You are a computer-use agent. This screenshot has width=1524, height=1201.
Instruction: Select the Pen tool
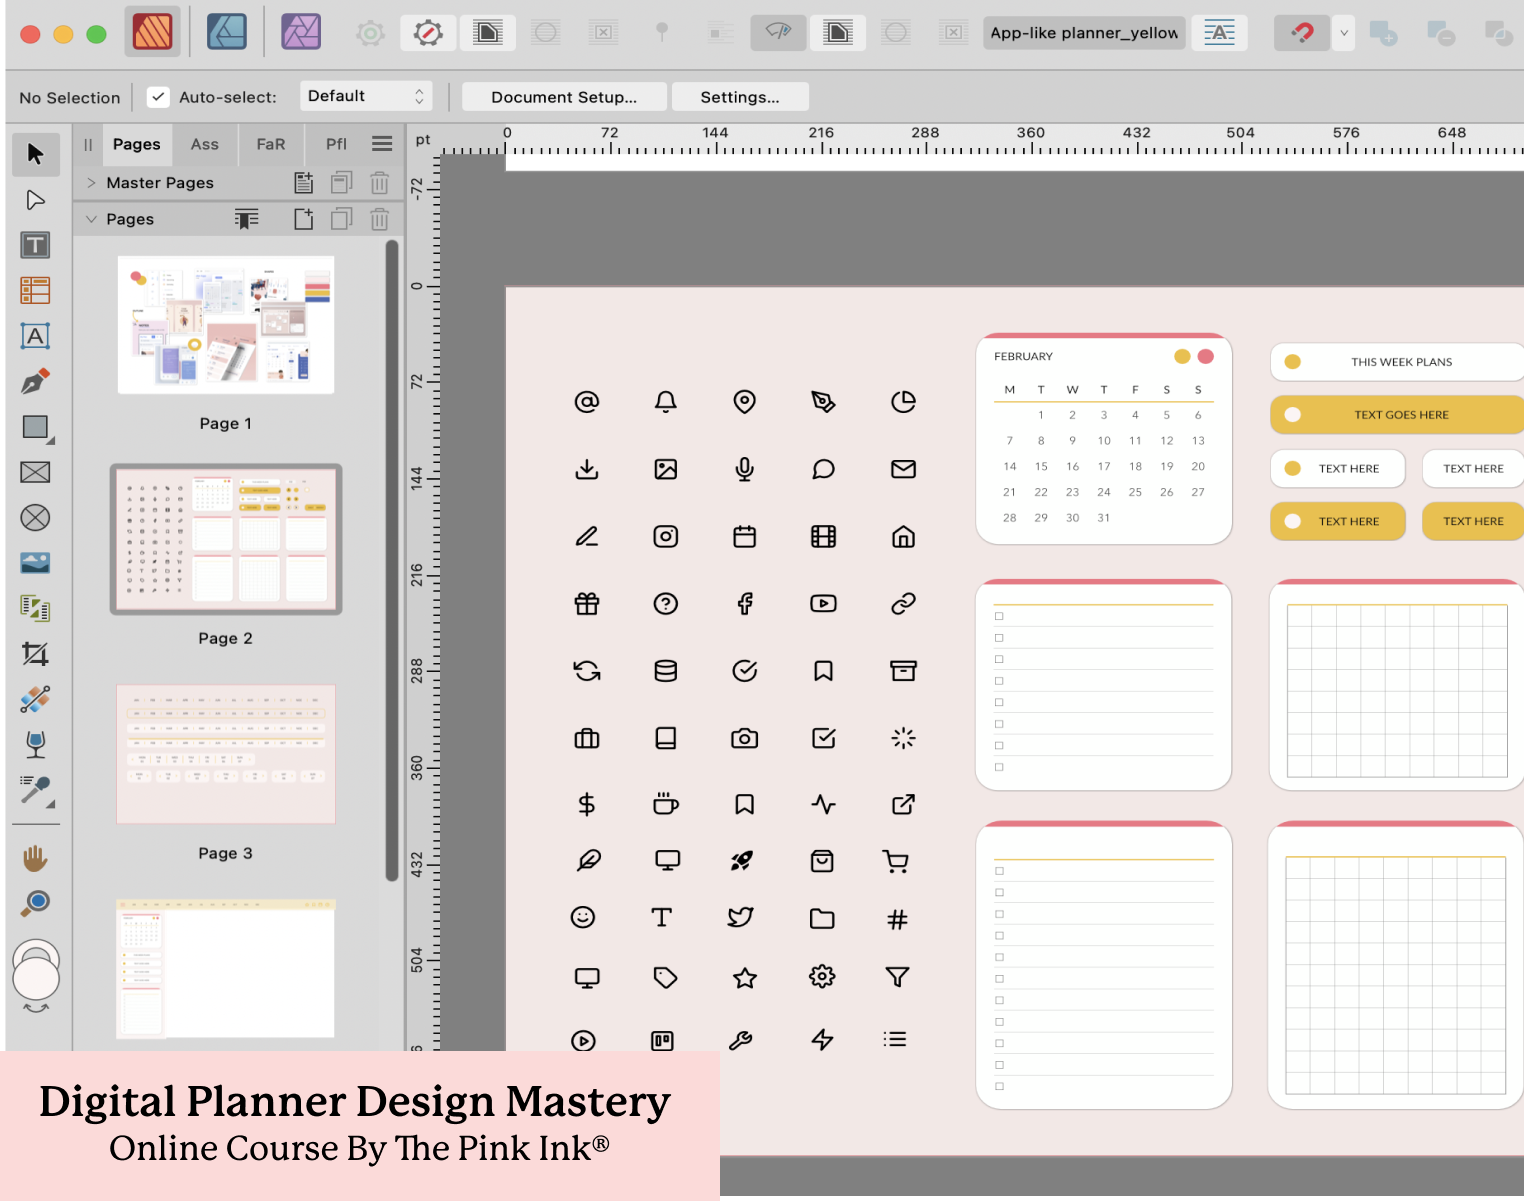(x=35, y=381)
